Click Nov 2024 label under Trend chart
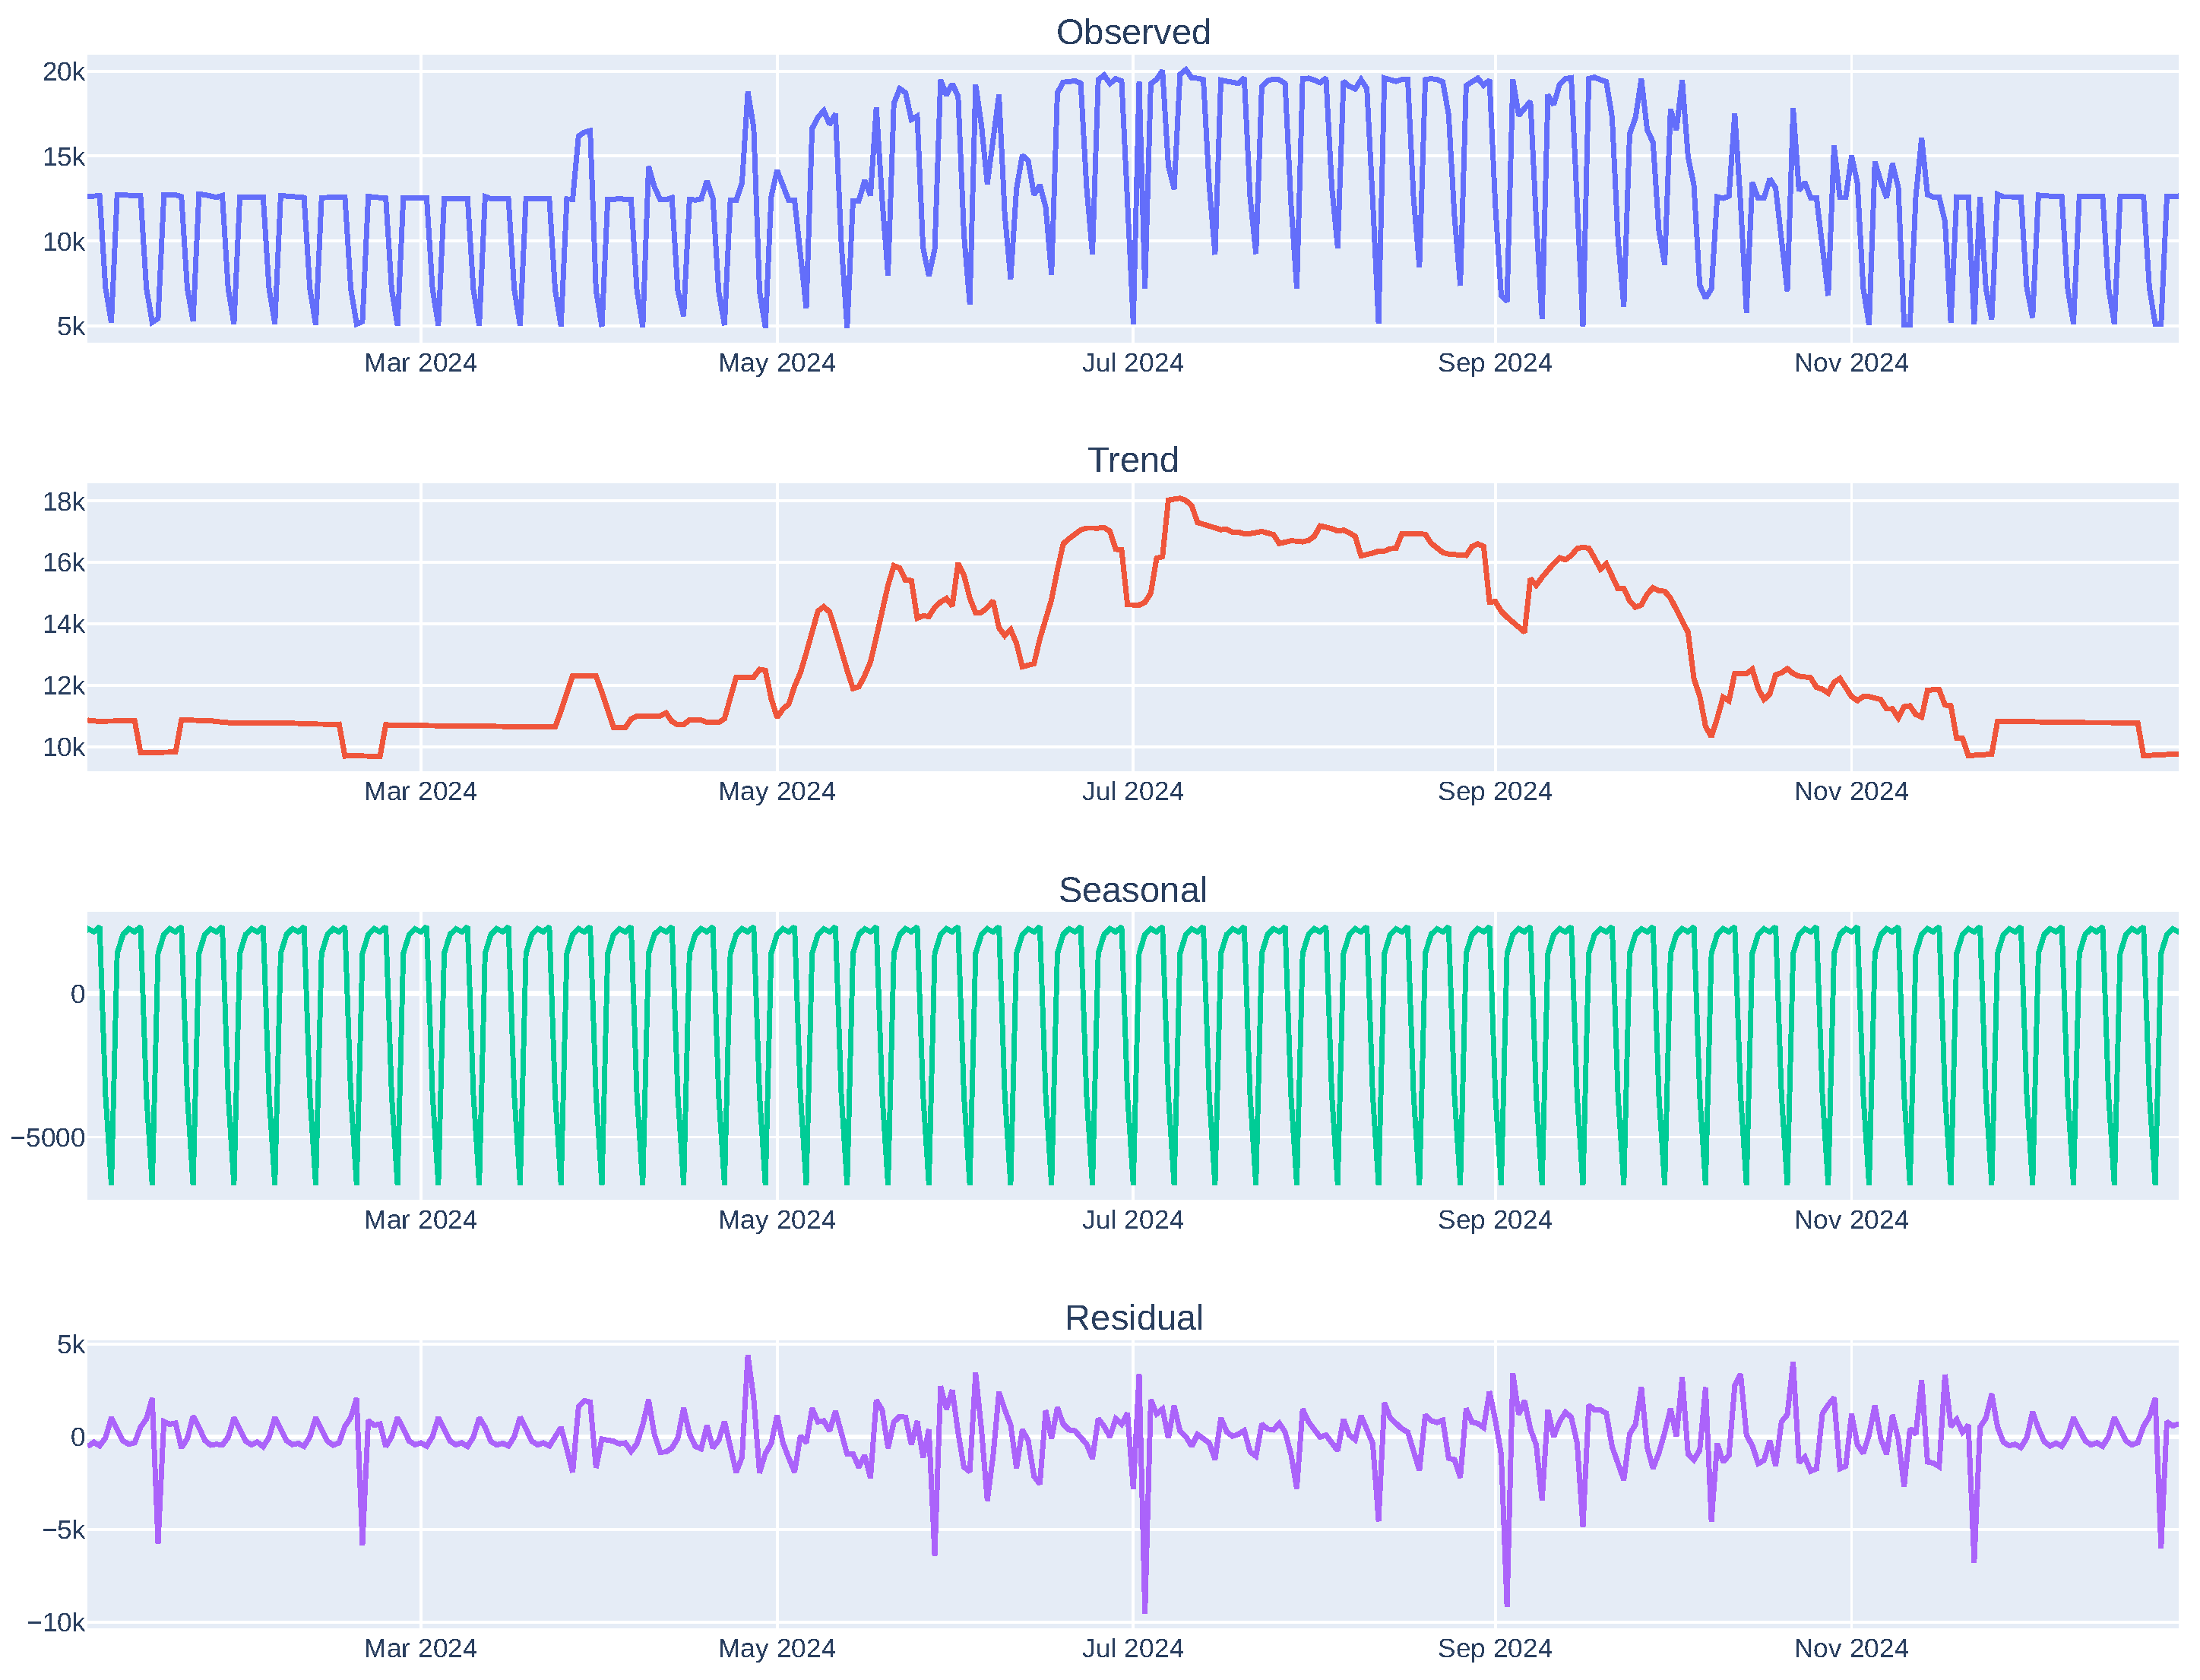 pyautogui.click(x=1850, y=791)
